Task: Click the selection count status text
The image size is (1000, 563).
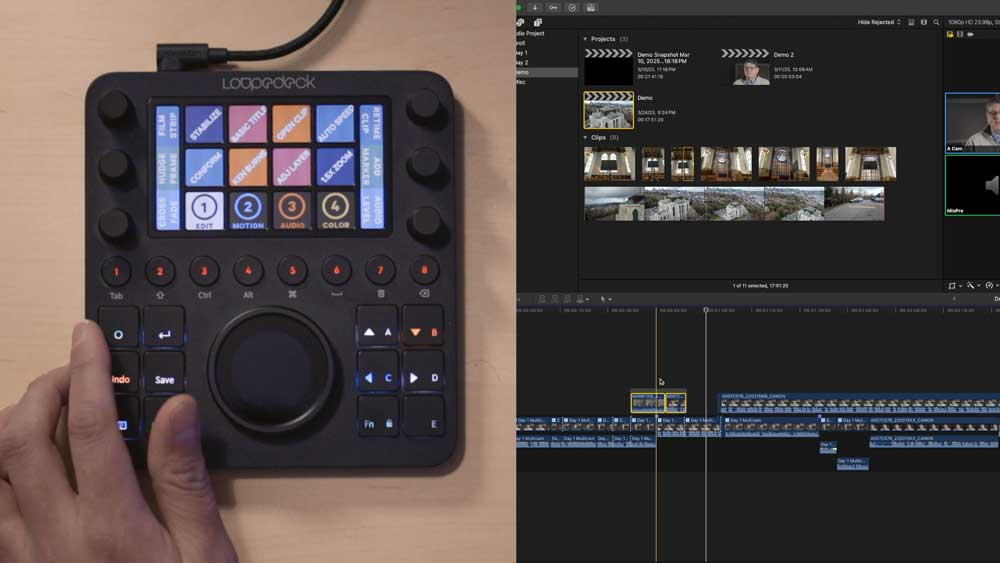Action: click(x=760, y=286)
